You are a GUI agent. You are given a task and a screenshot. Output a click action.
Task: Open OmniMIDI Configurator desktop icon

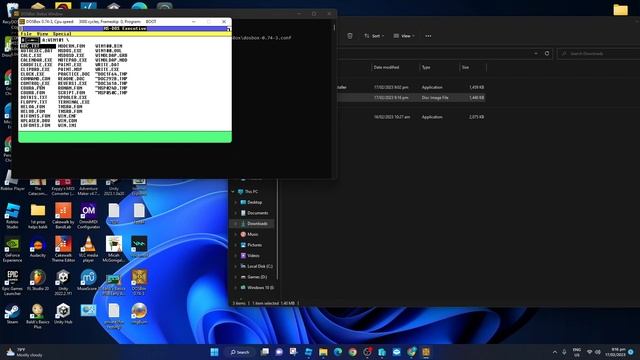pos(89,216)
